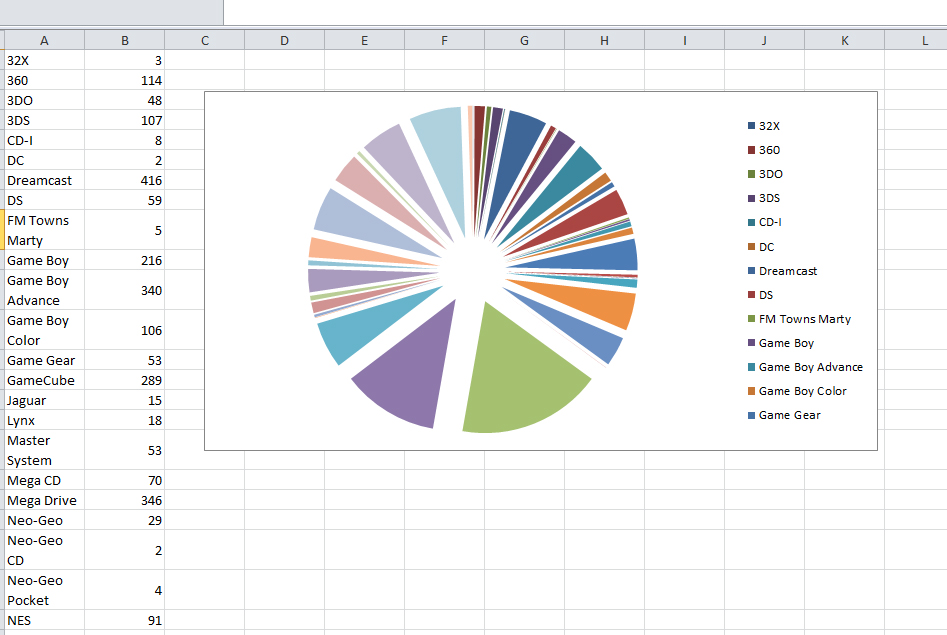The height and width of the screenshot is (635, 947).
Task: Click the Game Boy Color cell
Action: 44,330
